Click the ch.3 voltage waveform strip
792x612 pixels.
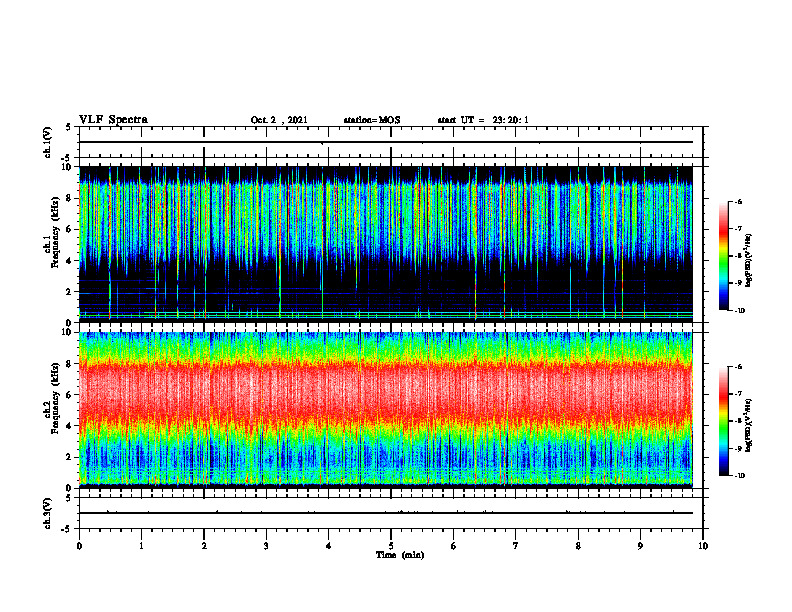(x=391, y=513)
